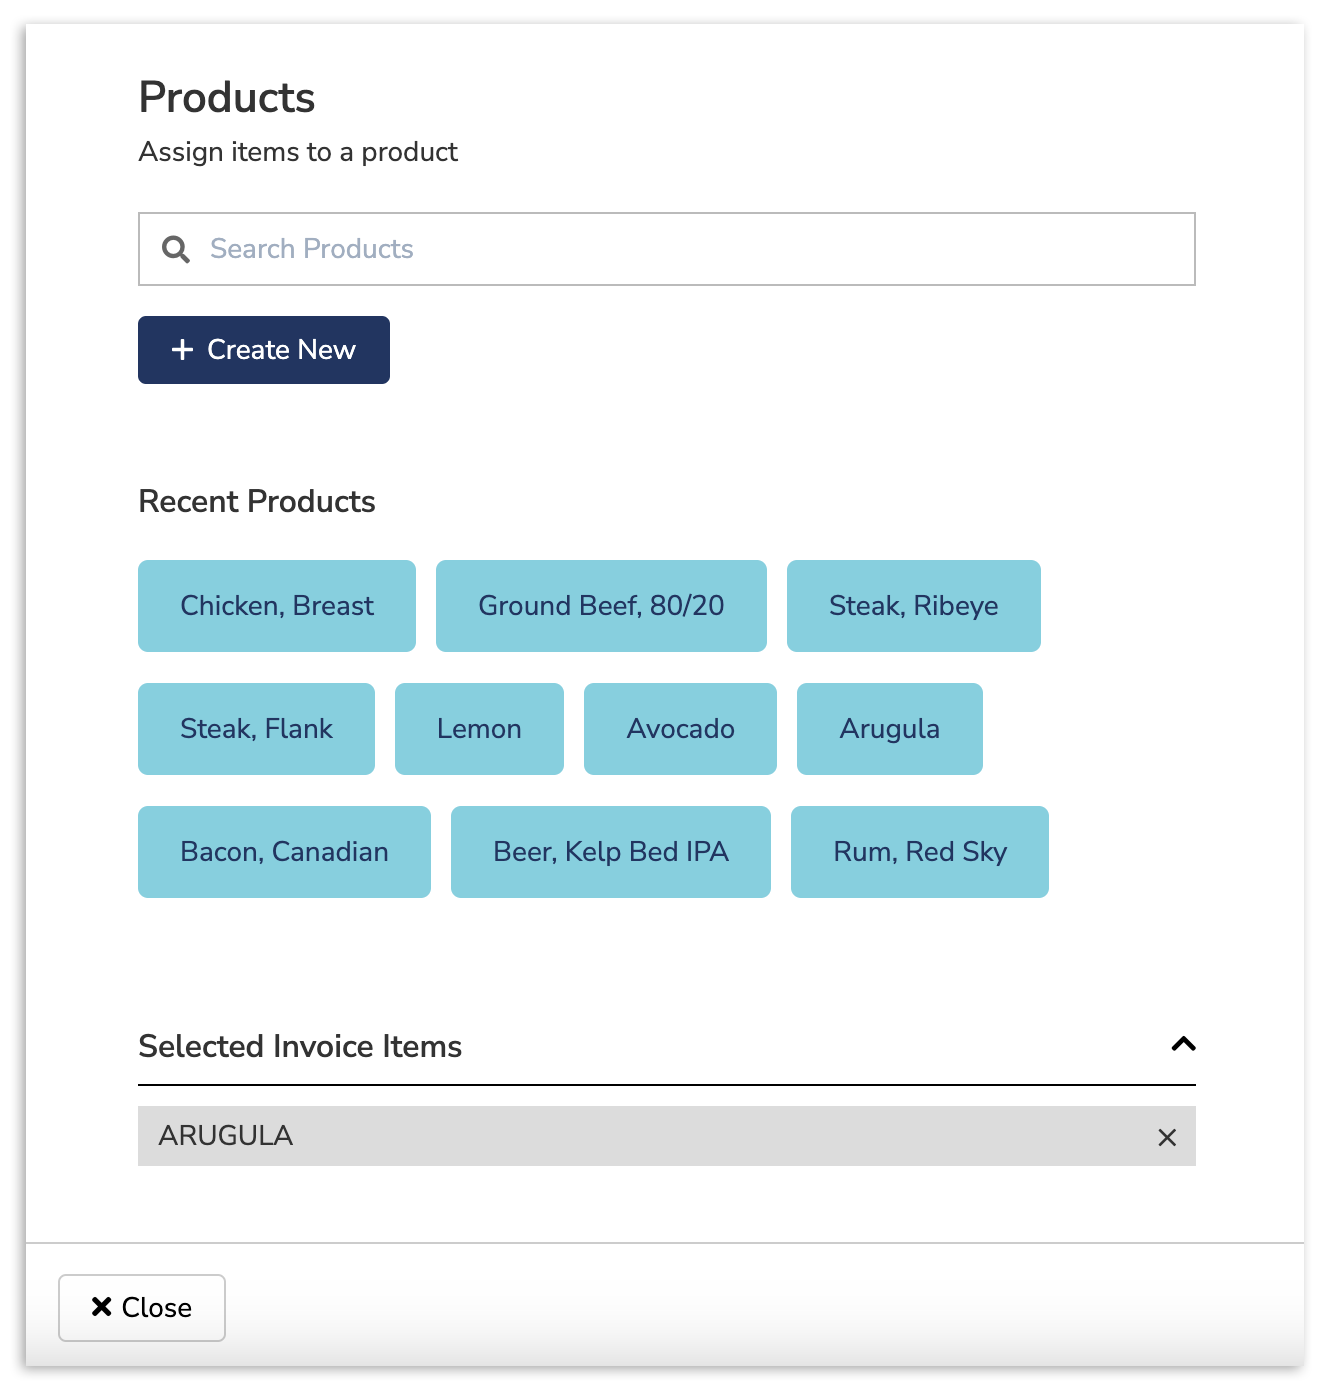This screenshot has width=1330, height=1390.
Task: Pick the Steak, Flank product
Action: click(256, 729)
